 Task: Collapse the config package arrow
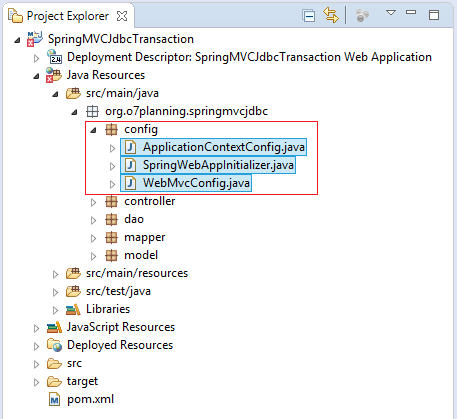(x=94, y=131)
